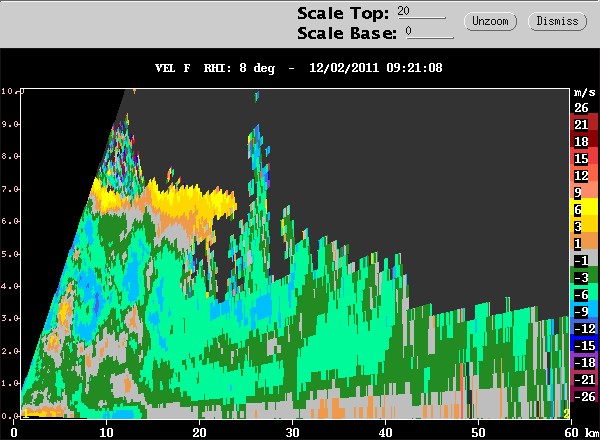Pick the -18 m/s purple swatch
Screen dimensions: 600x440
(584, 362)
